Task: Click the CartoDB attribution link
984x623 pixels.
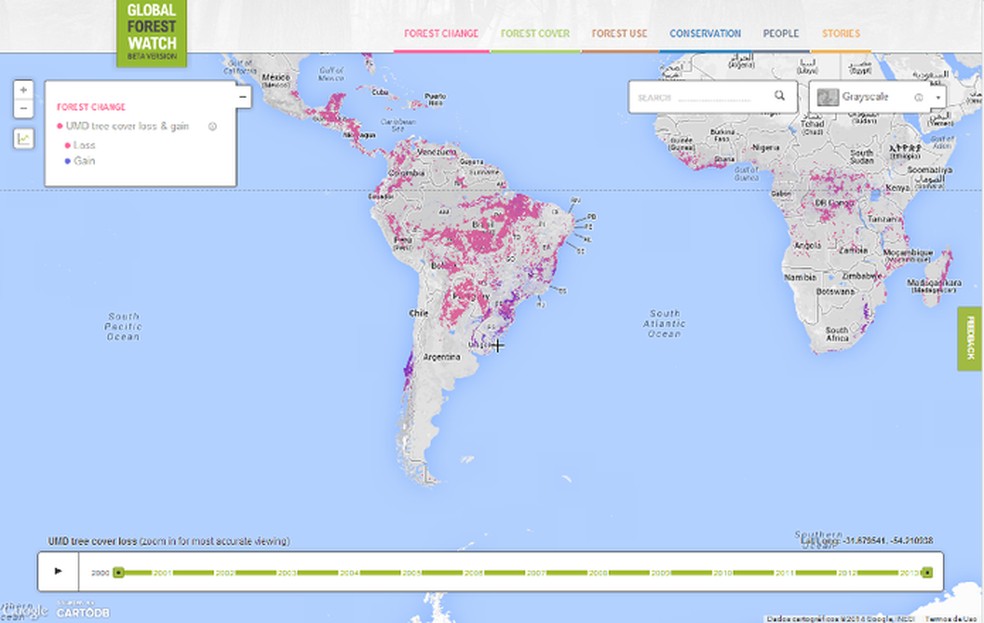Action: coord(82,611)
